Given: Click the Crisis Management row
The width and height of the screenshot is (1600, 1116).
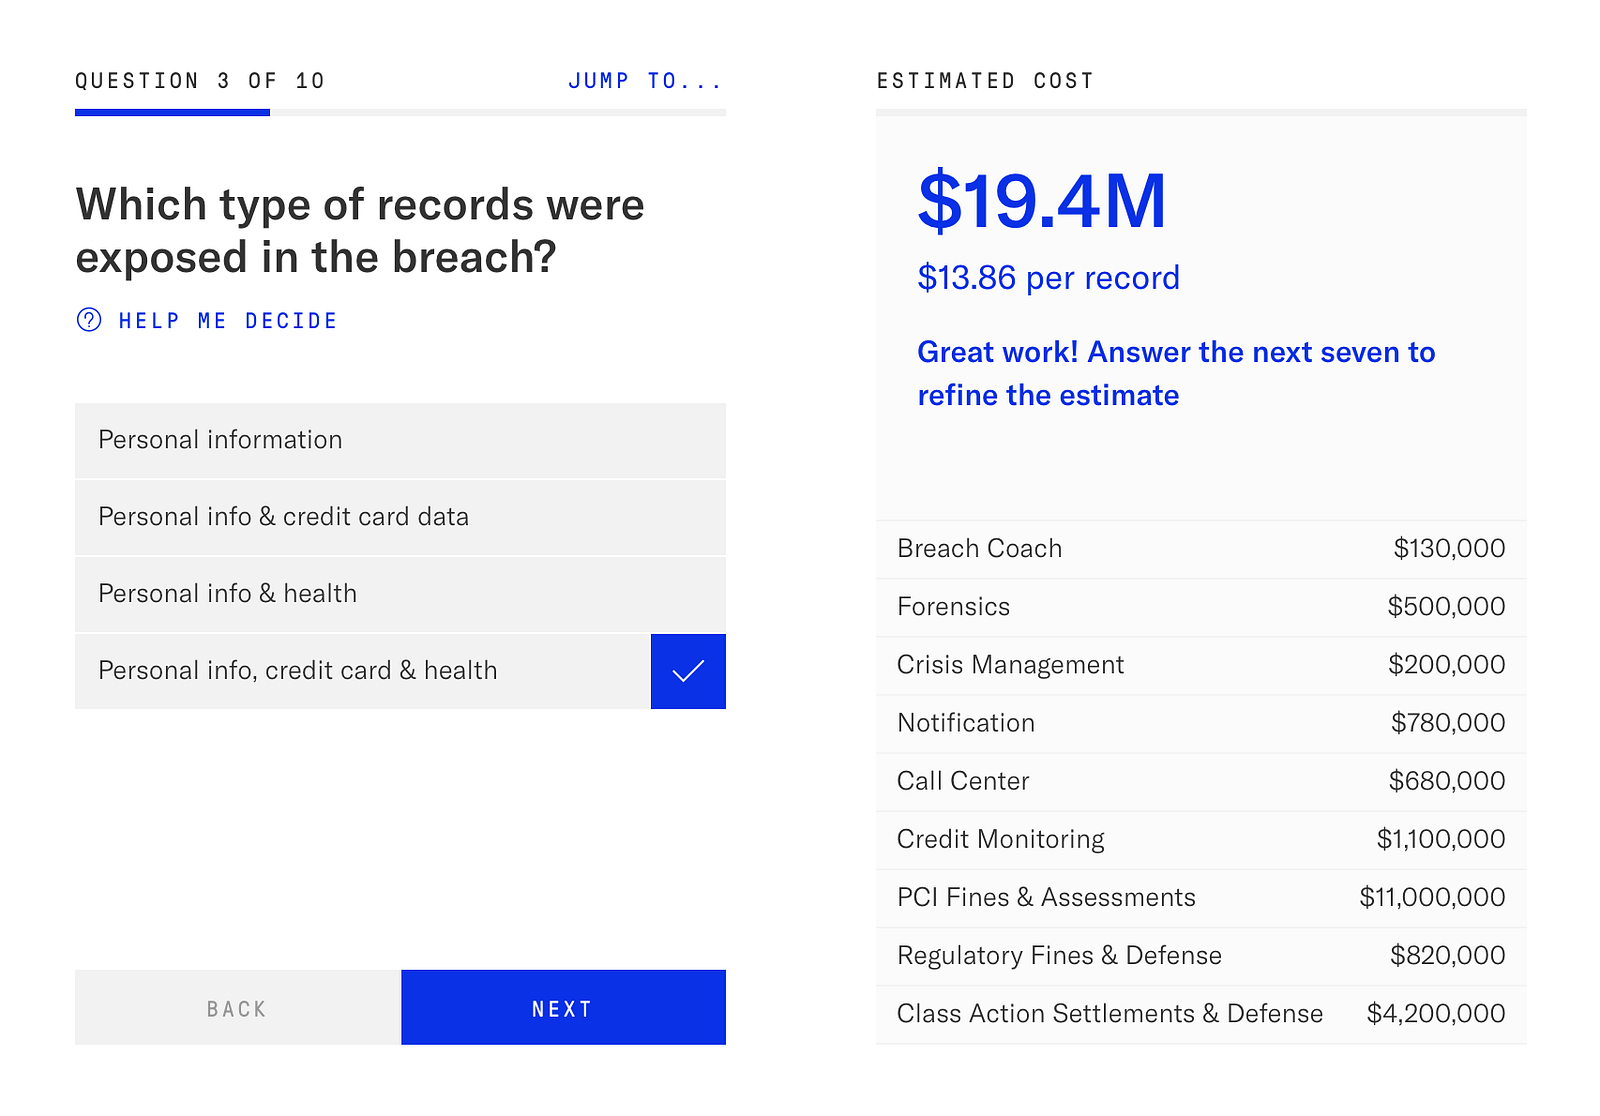Looking at the screenshot, I should pos(1200,665).
